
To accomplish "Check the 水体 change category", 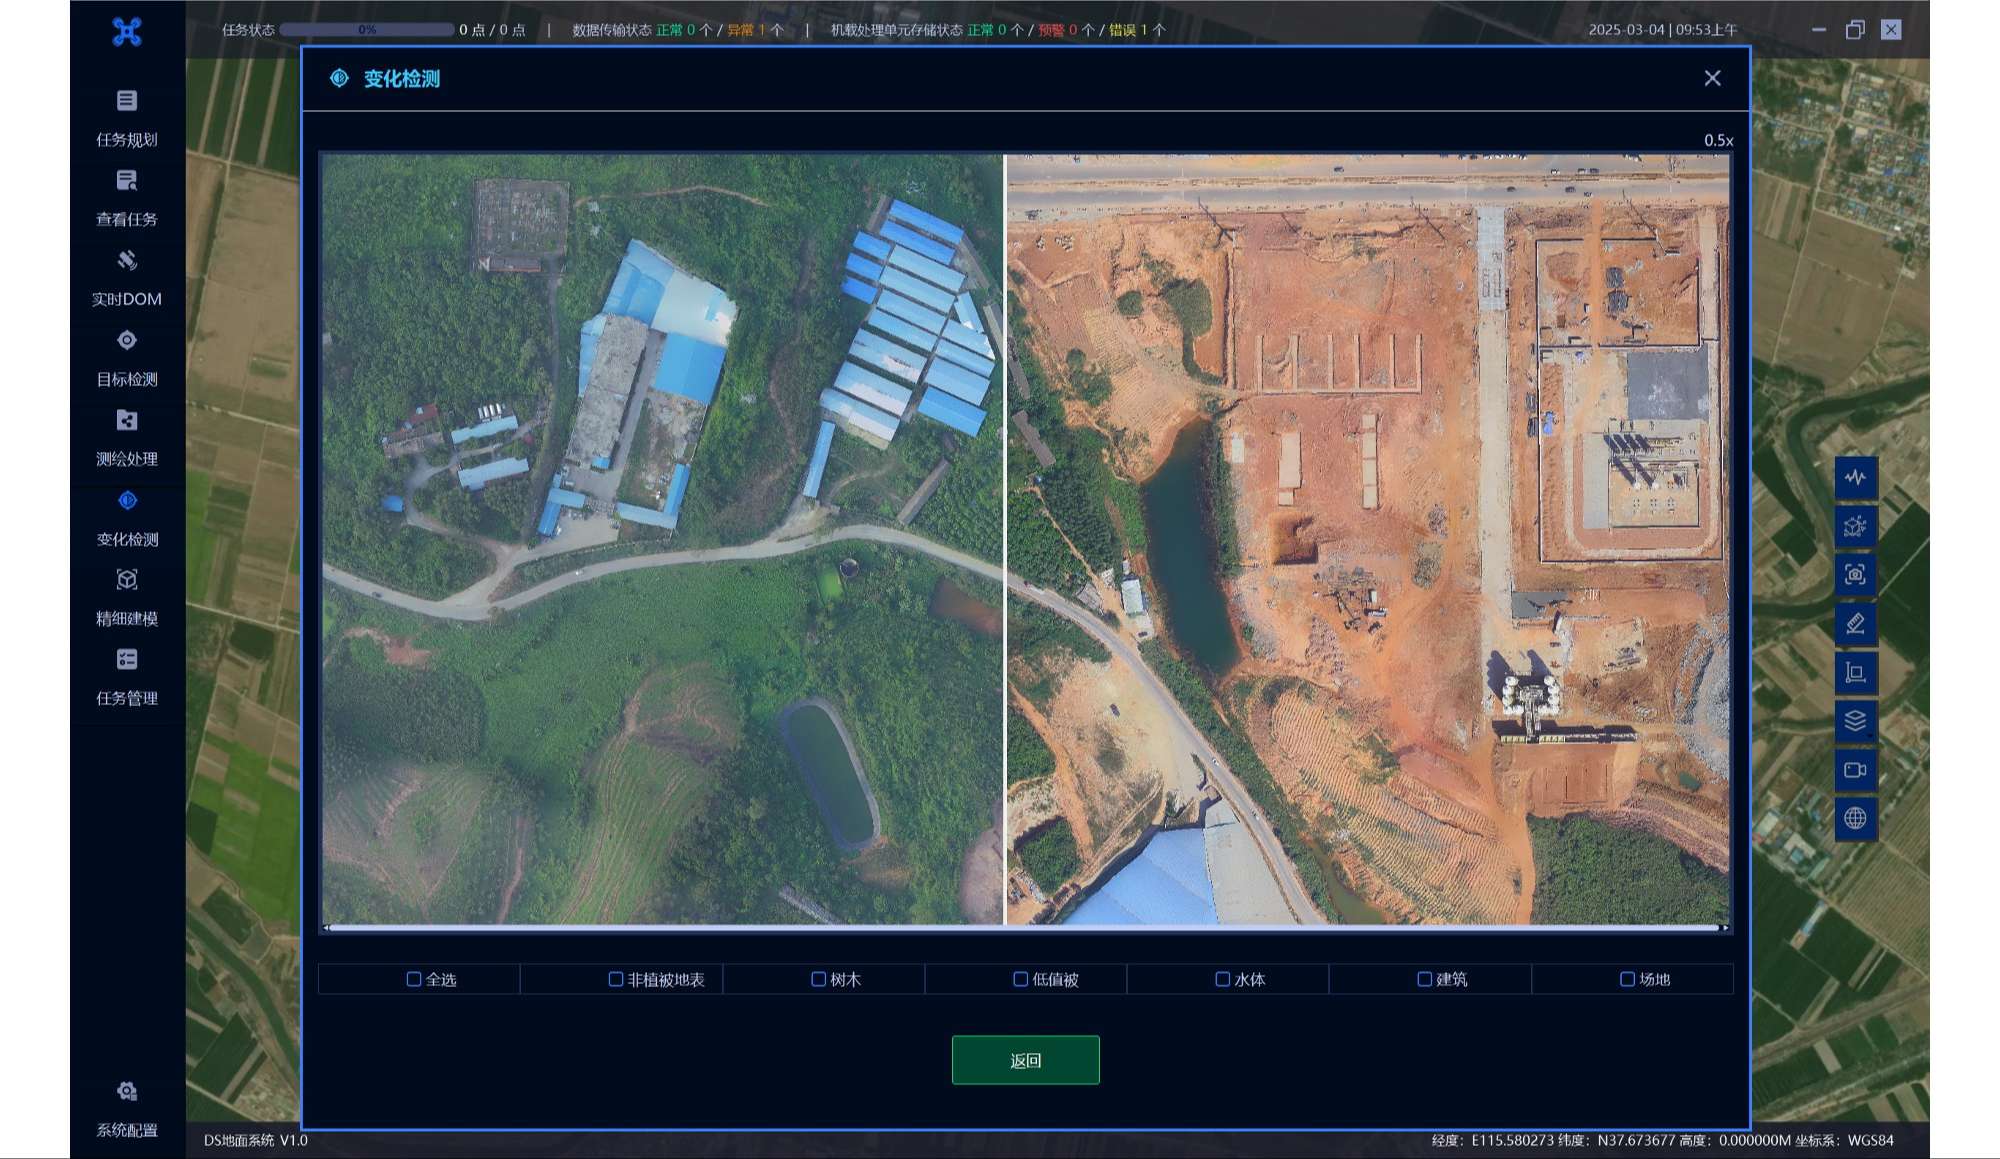I will click(x=1222, y=979).
